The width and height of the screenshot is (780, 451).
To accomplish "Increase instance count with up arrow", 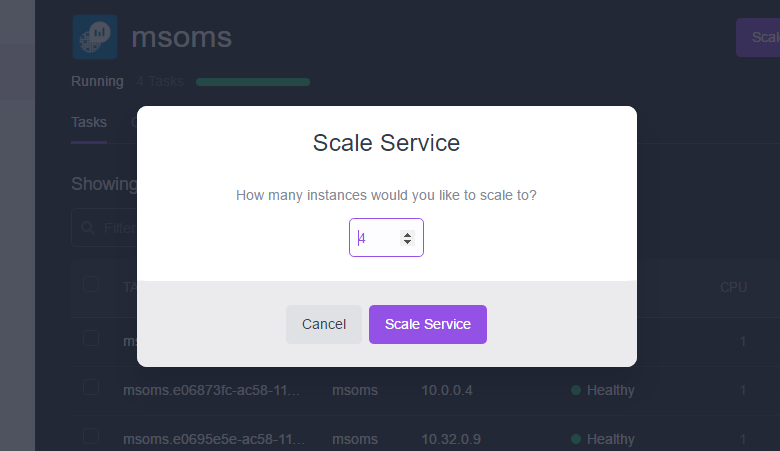I will point(407,235).
